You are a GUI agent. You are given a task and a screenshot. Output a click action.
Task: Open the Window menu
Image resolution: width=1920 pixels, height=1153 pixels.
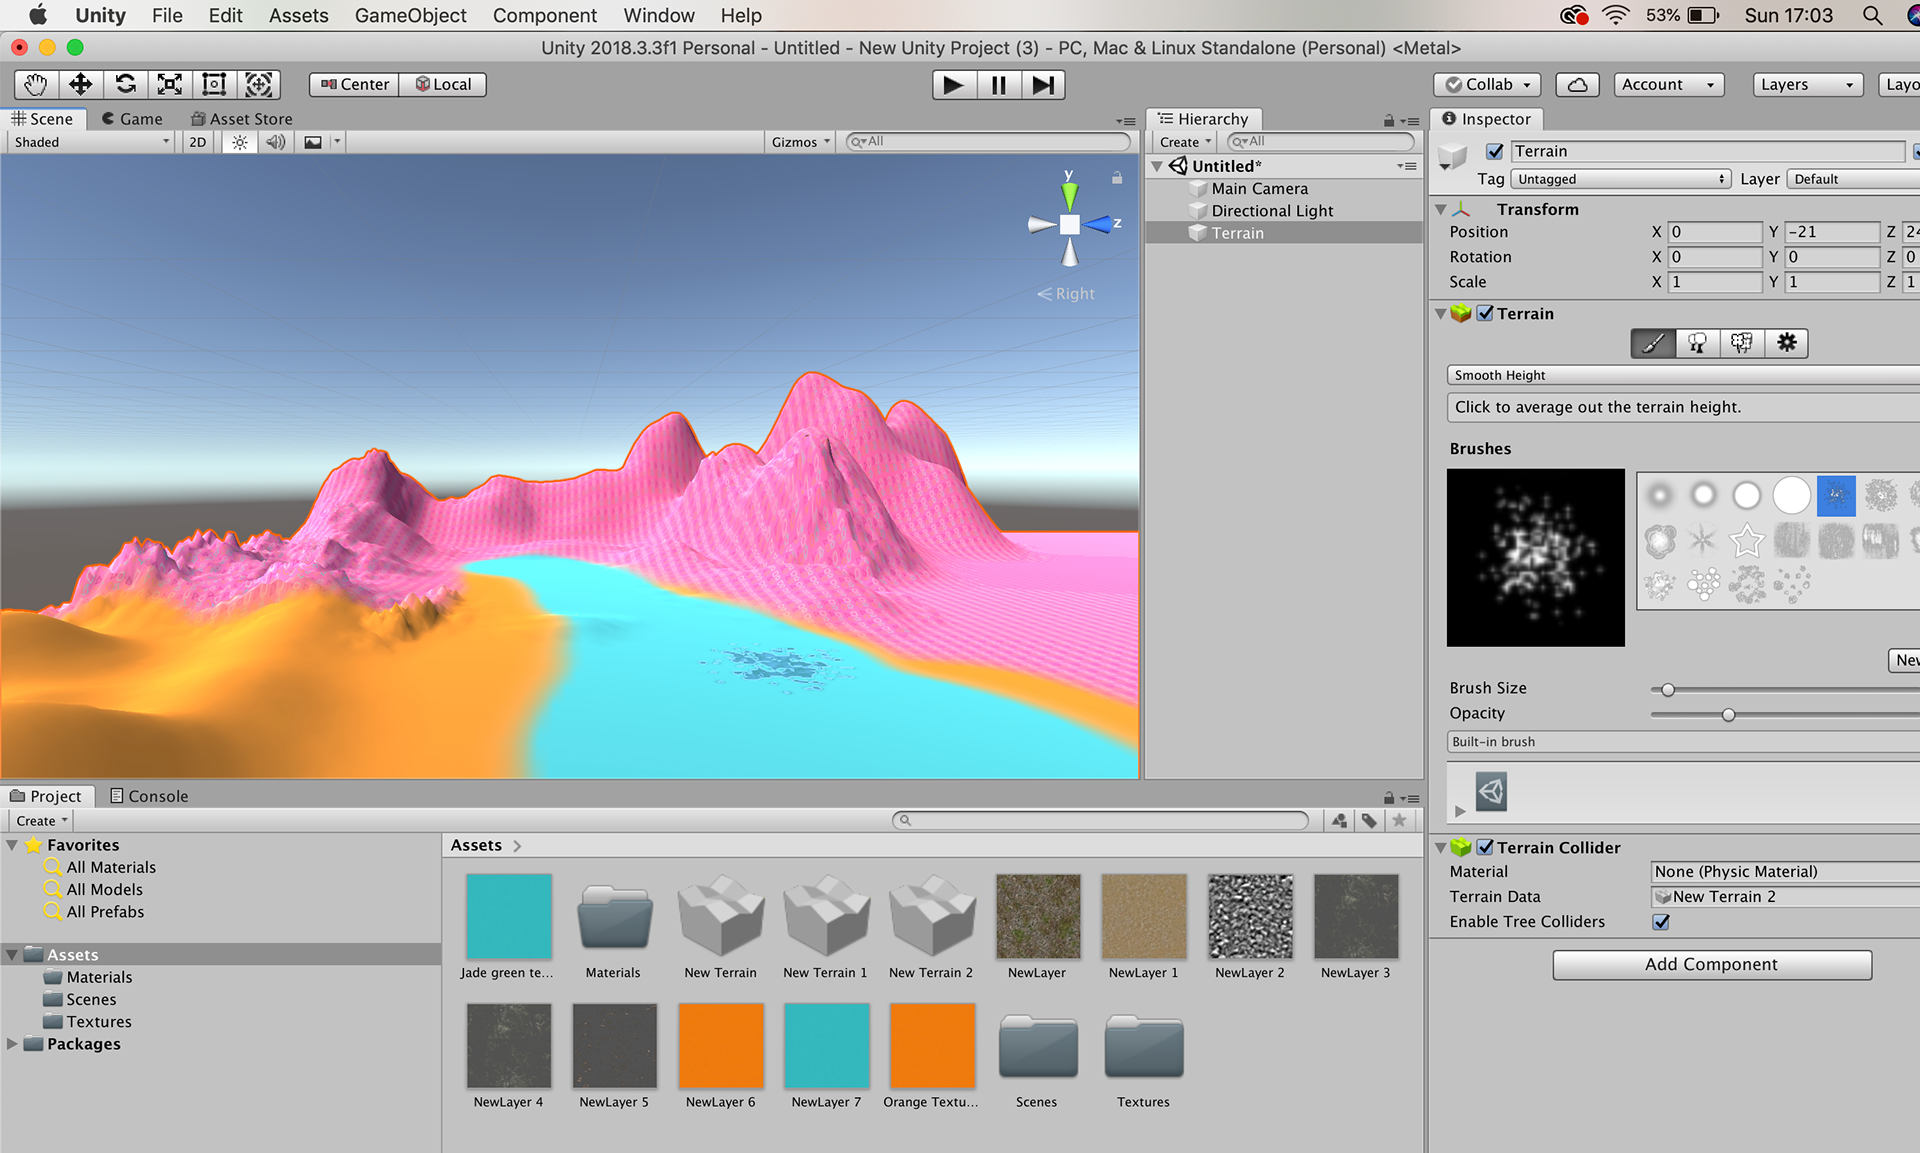[659, 15]
